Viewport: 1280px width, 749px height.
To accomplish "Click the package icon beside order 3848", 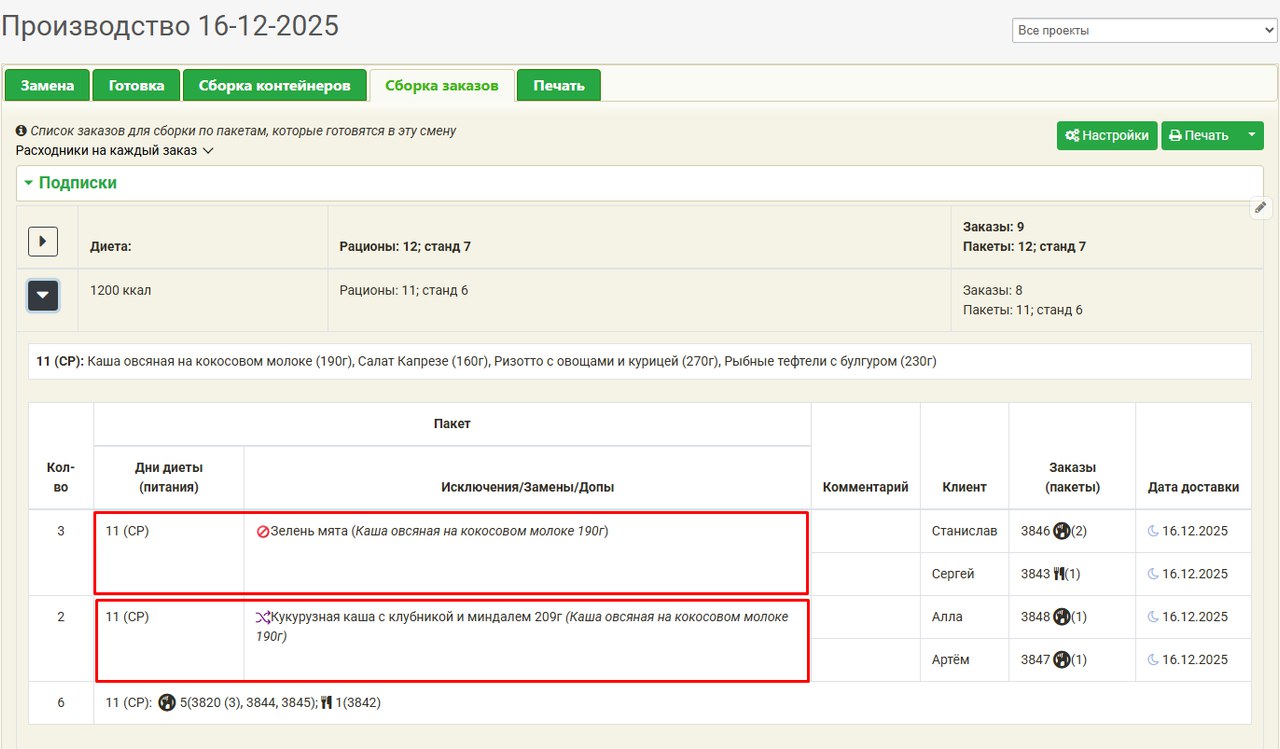I will point(1061,617).
